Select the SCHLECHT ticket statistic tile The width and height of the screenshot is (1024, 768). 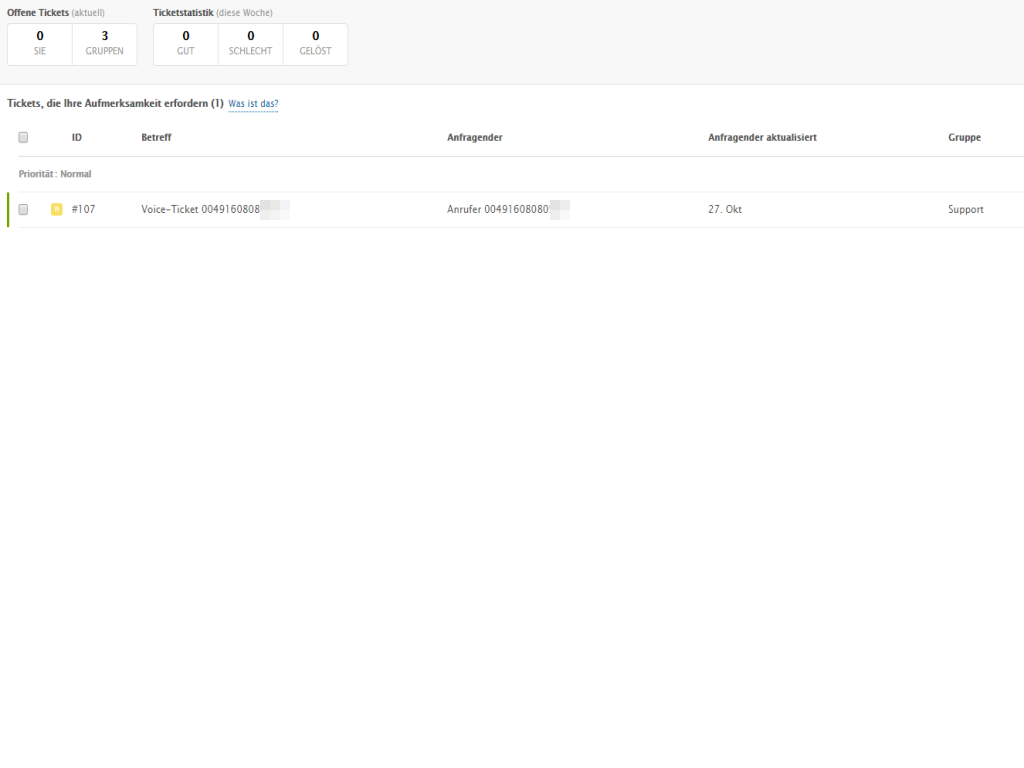tap(250, 43)
